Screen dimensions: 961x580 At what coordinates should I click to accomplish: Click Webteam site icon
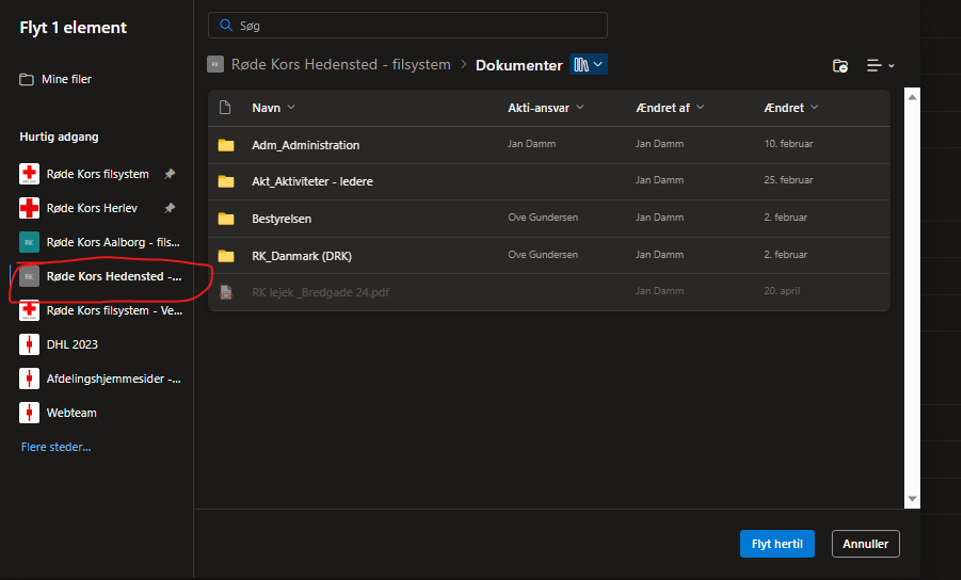coord(29,413)
